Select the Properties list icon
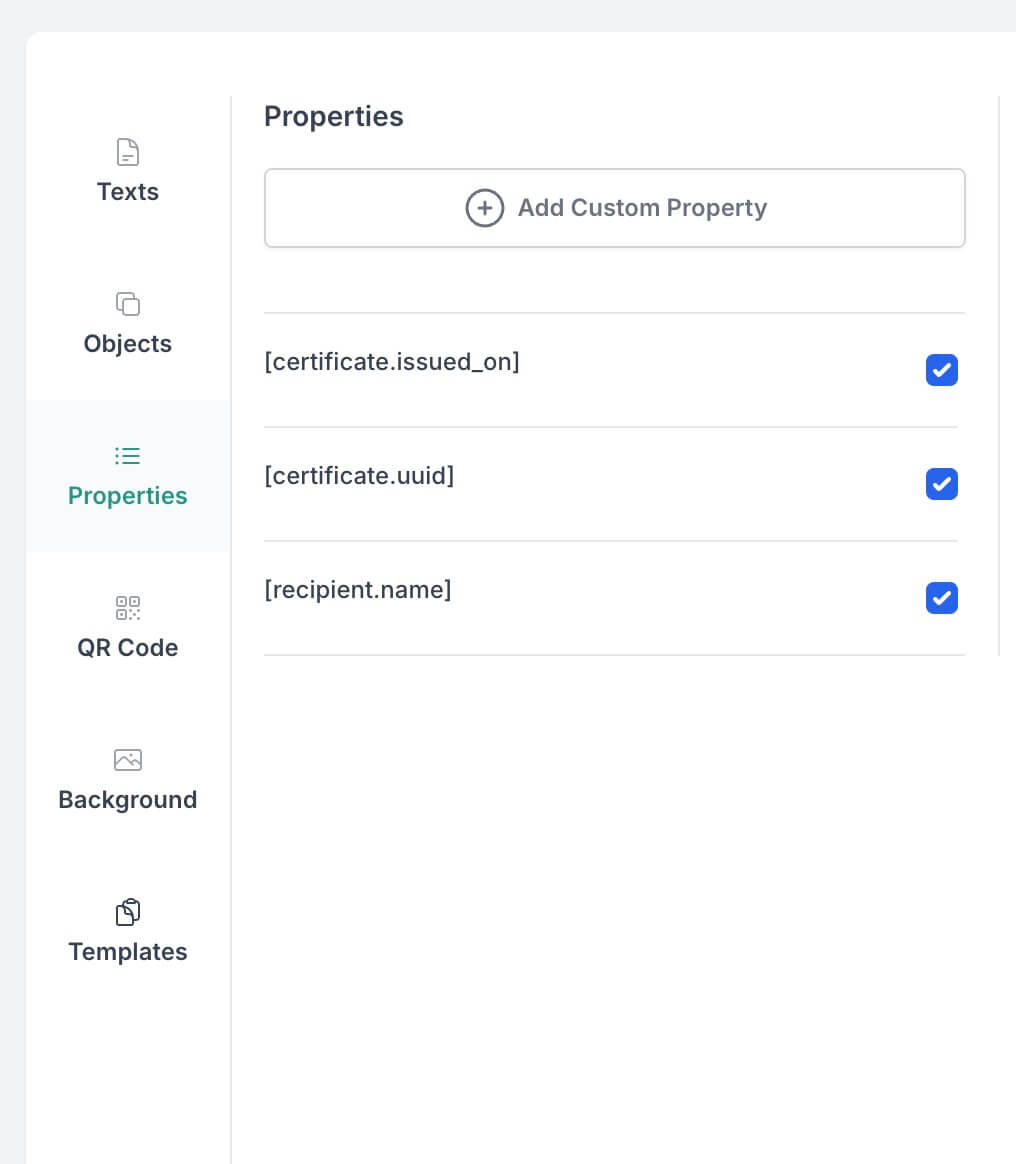The image size is (1016, 1164). tap(128, 456)
